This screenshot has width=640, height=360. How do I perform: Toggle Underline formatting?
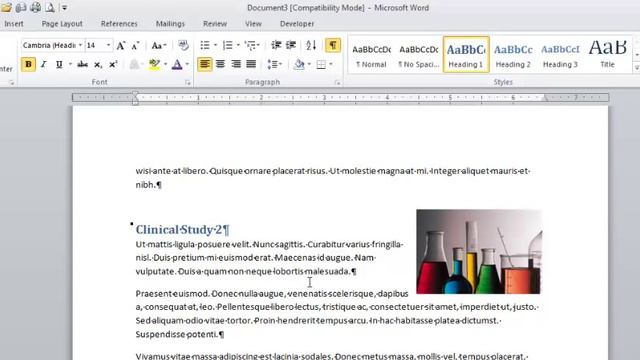59,64
